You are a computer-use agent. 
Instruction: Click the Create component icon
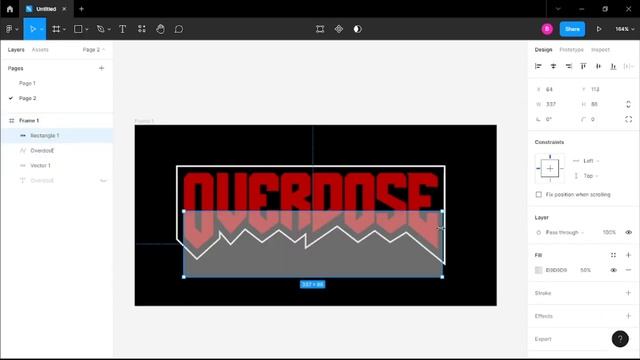[339, 29]
